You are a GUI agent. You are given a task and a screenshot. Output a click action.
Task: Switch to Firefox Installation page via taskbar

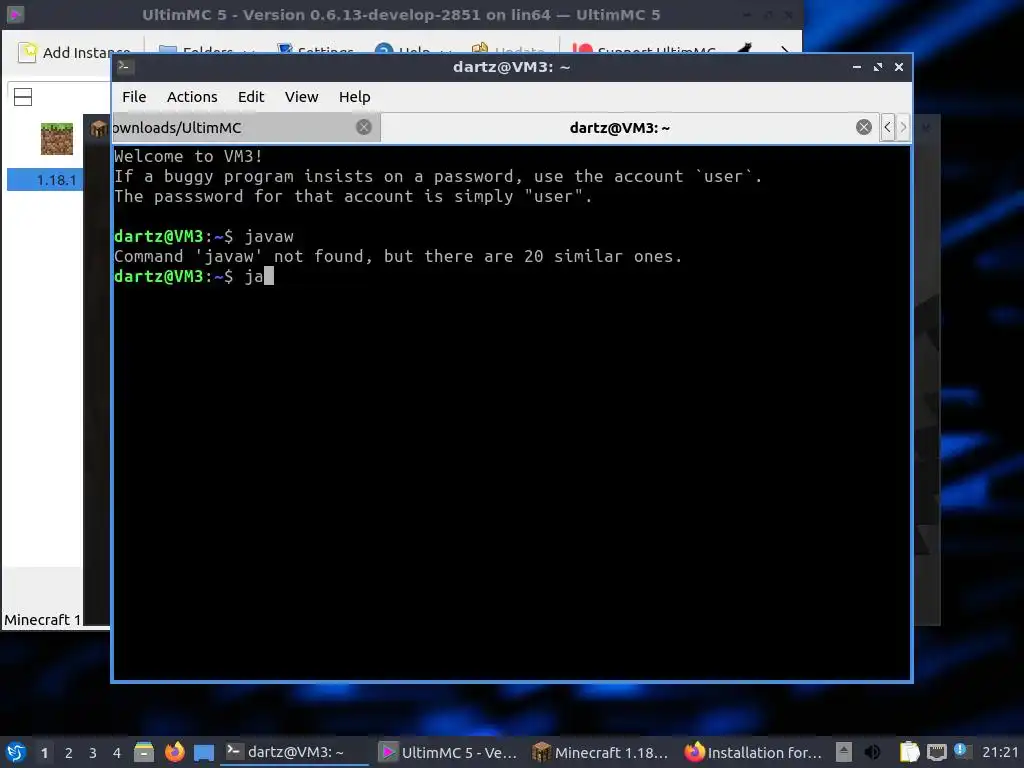coord(753,752)
